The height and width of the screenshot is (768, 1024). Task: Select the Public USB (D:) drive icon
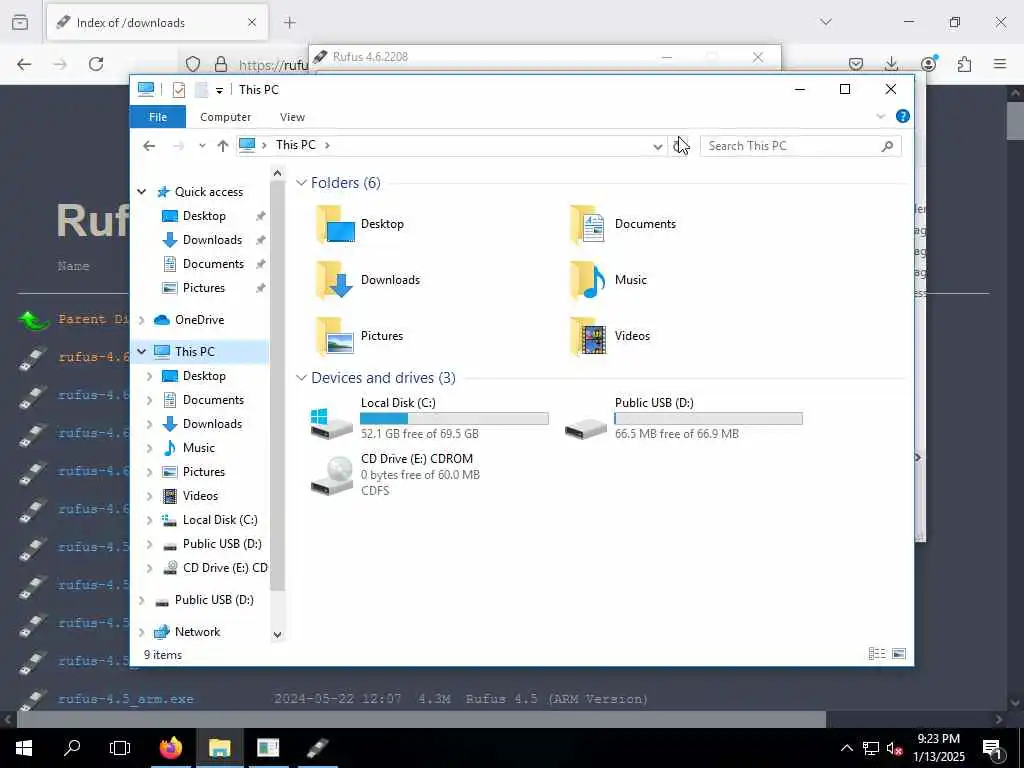tap(586, 428)
